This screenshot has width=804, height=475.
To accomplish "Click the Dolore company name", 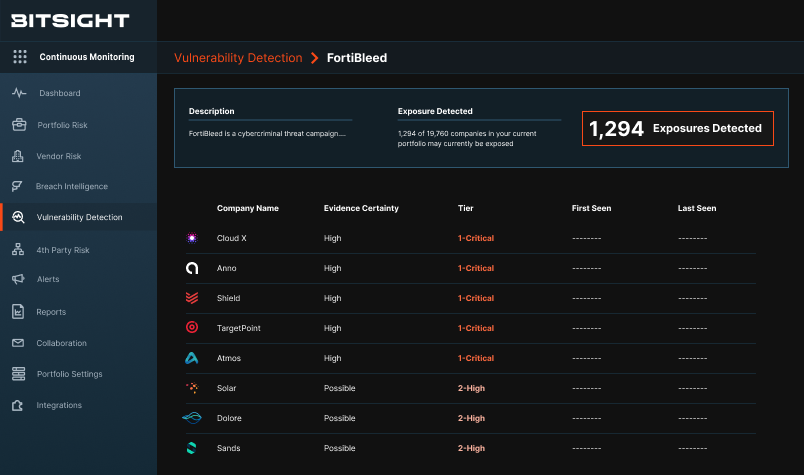I will (229, 418).
